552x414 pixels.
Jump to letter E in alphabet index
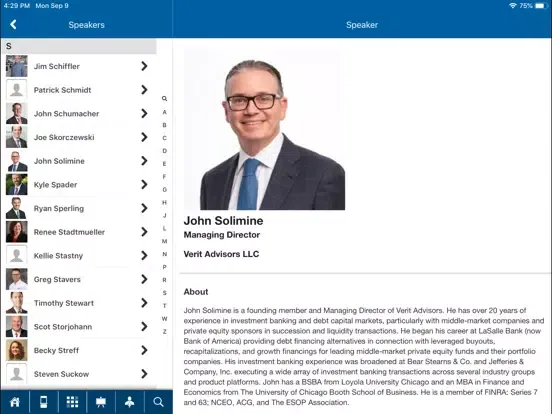coord(164,164)
